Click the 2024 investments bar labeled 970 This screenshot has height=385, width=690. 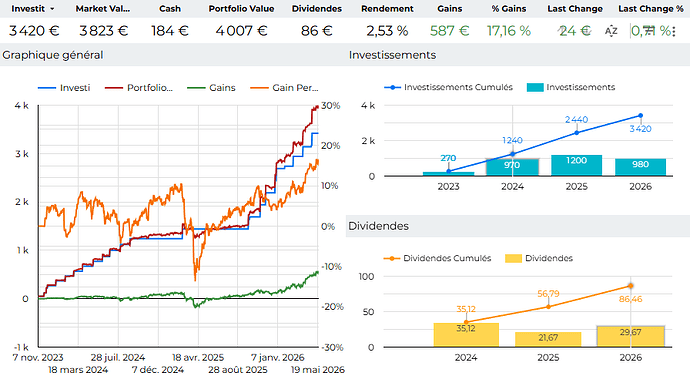coord(512,167)
